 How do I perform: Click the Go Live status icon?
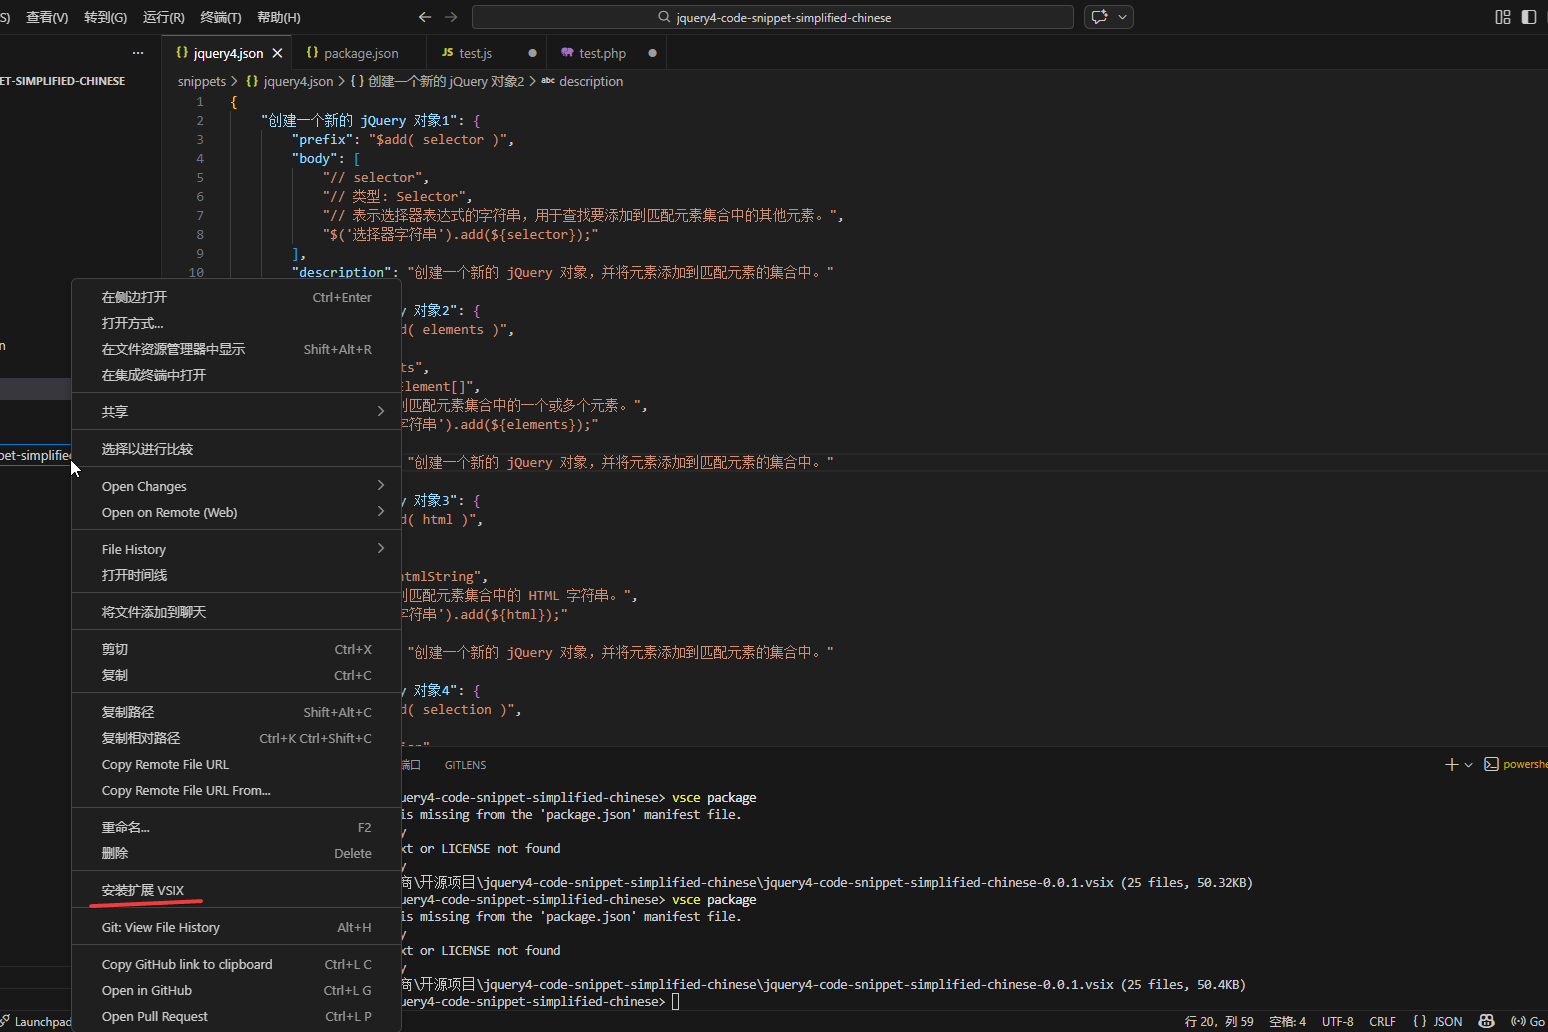coord(1528,1021)
